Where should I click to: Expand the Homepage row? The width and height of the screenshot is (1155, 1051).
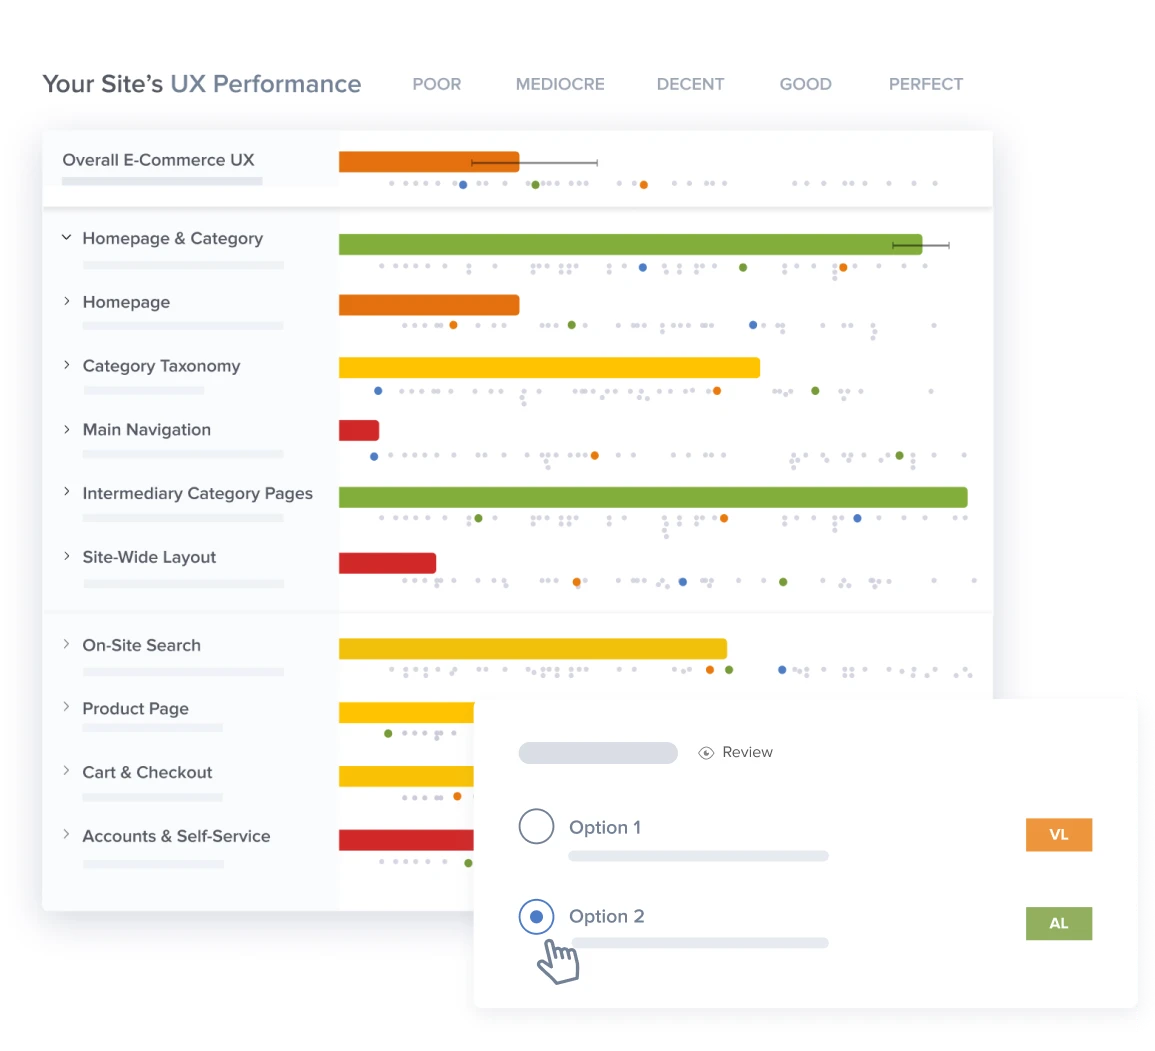tap(66, 301)
